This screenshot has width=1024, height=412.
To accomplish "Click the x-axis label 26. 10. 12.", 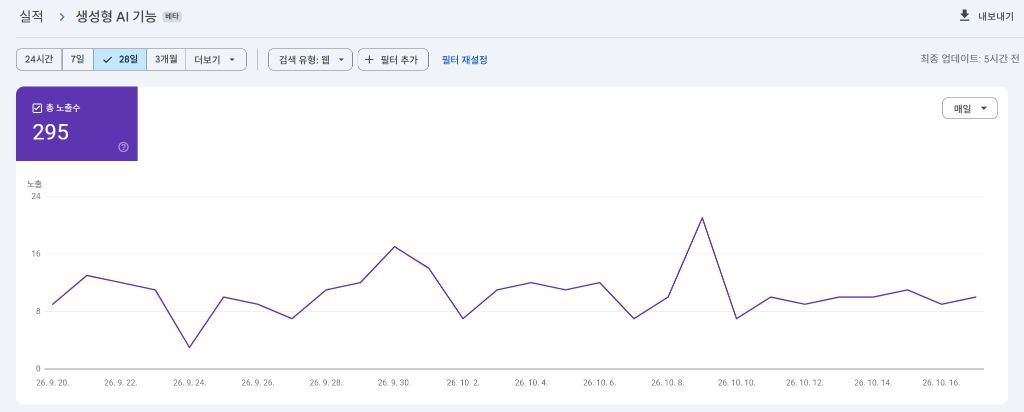I will pos(805,383).
